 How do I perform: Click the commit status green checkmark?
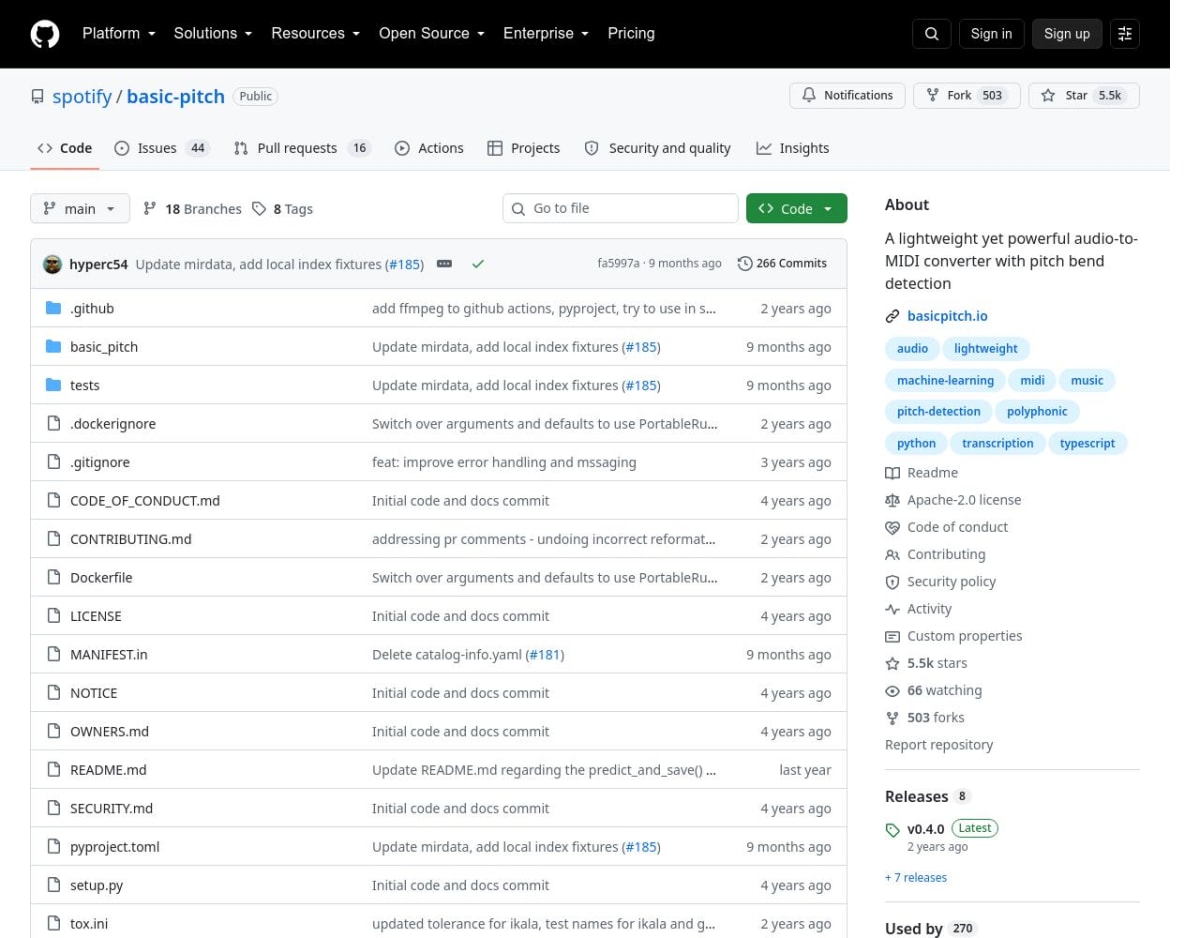[478, 264]
